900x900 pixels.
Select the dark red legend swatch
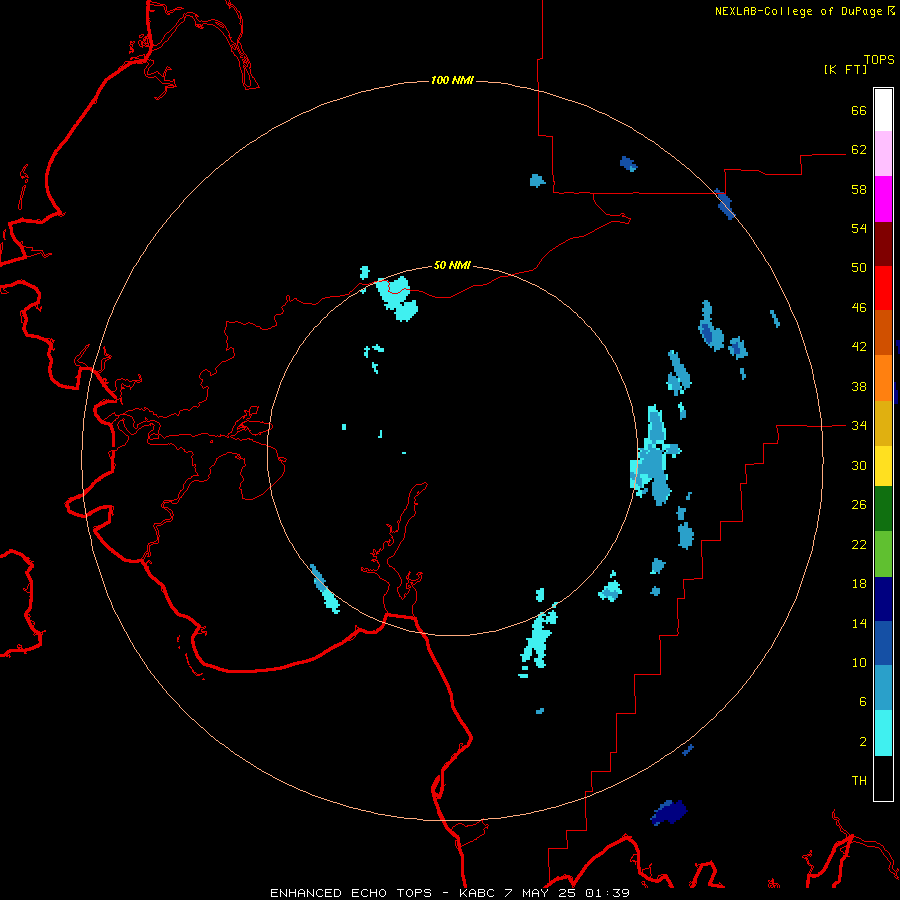[883, 244]
